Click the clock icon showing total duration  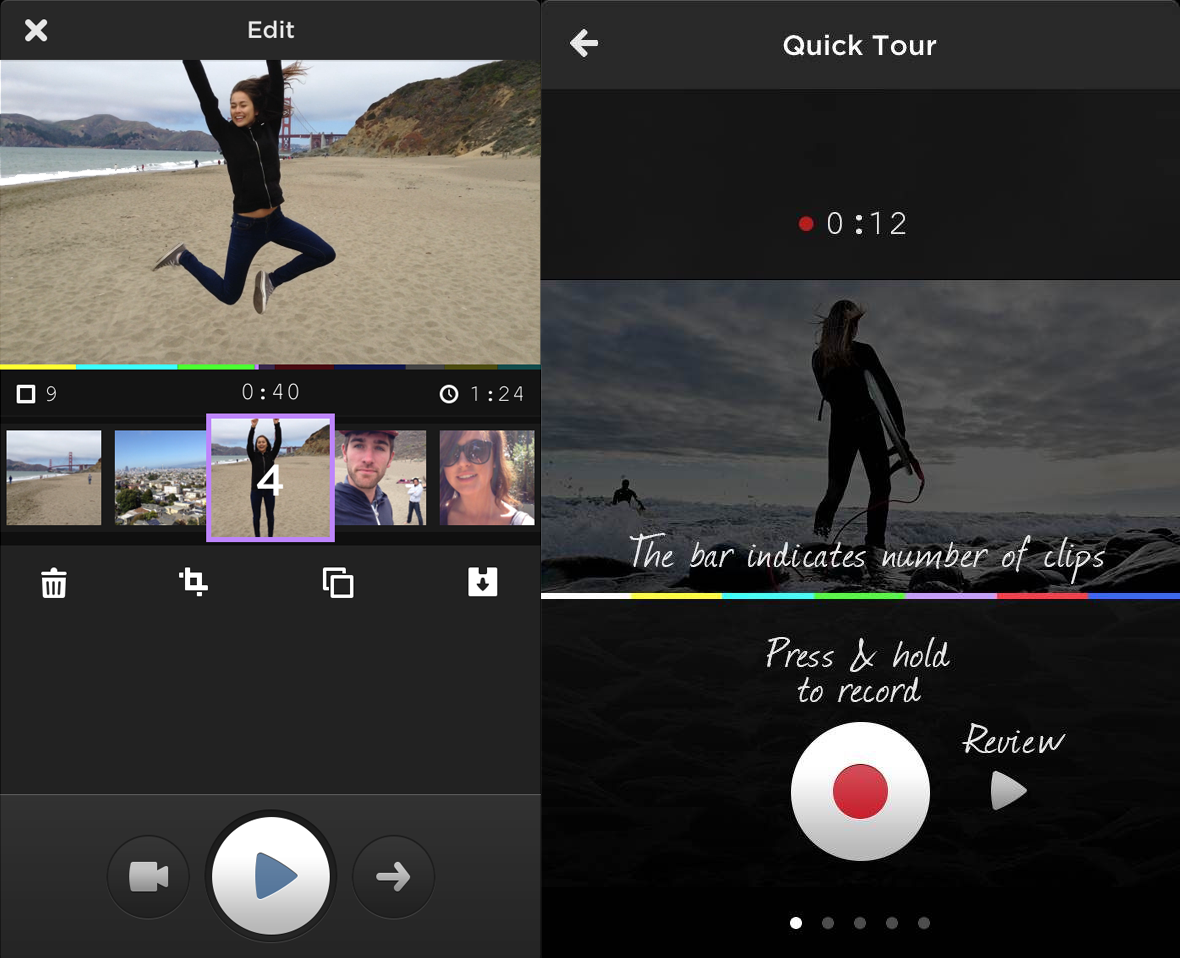[451, 393]
